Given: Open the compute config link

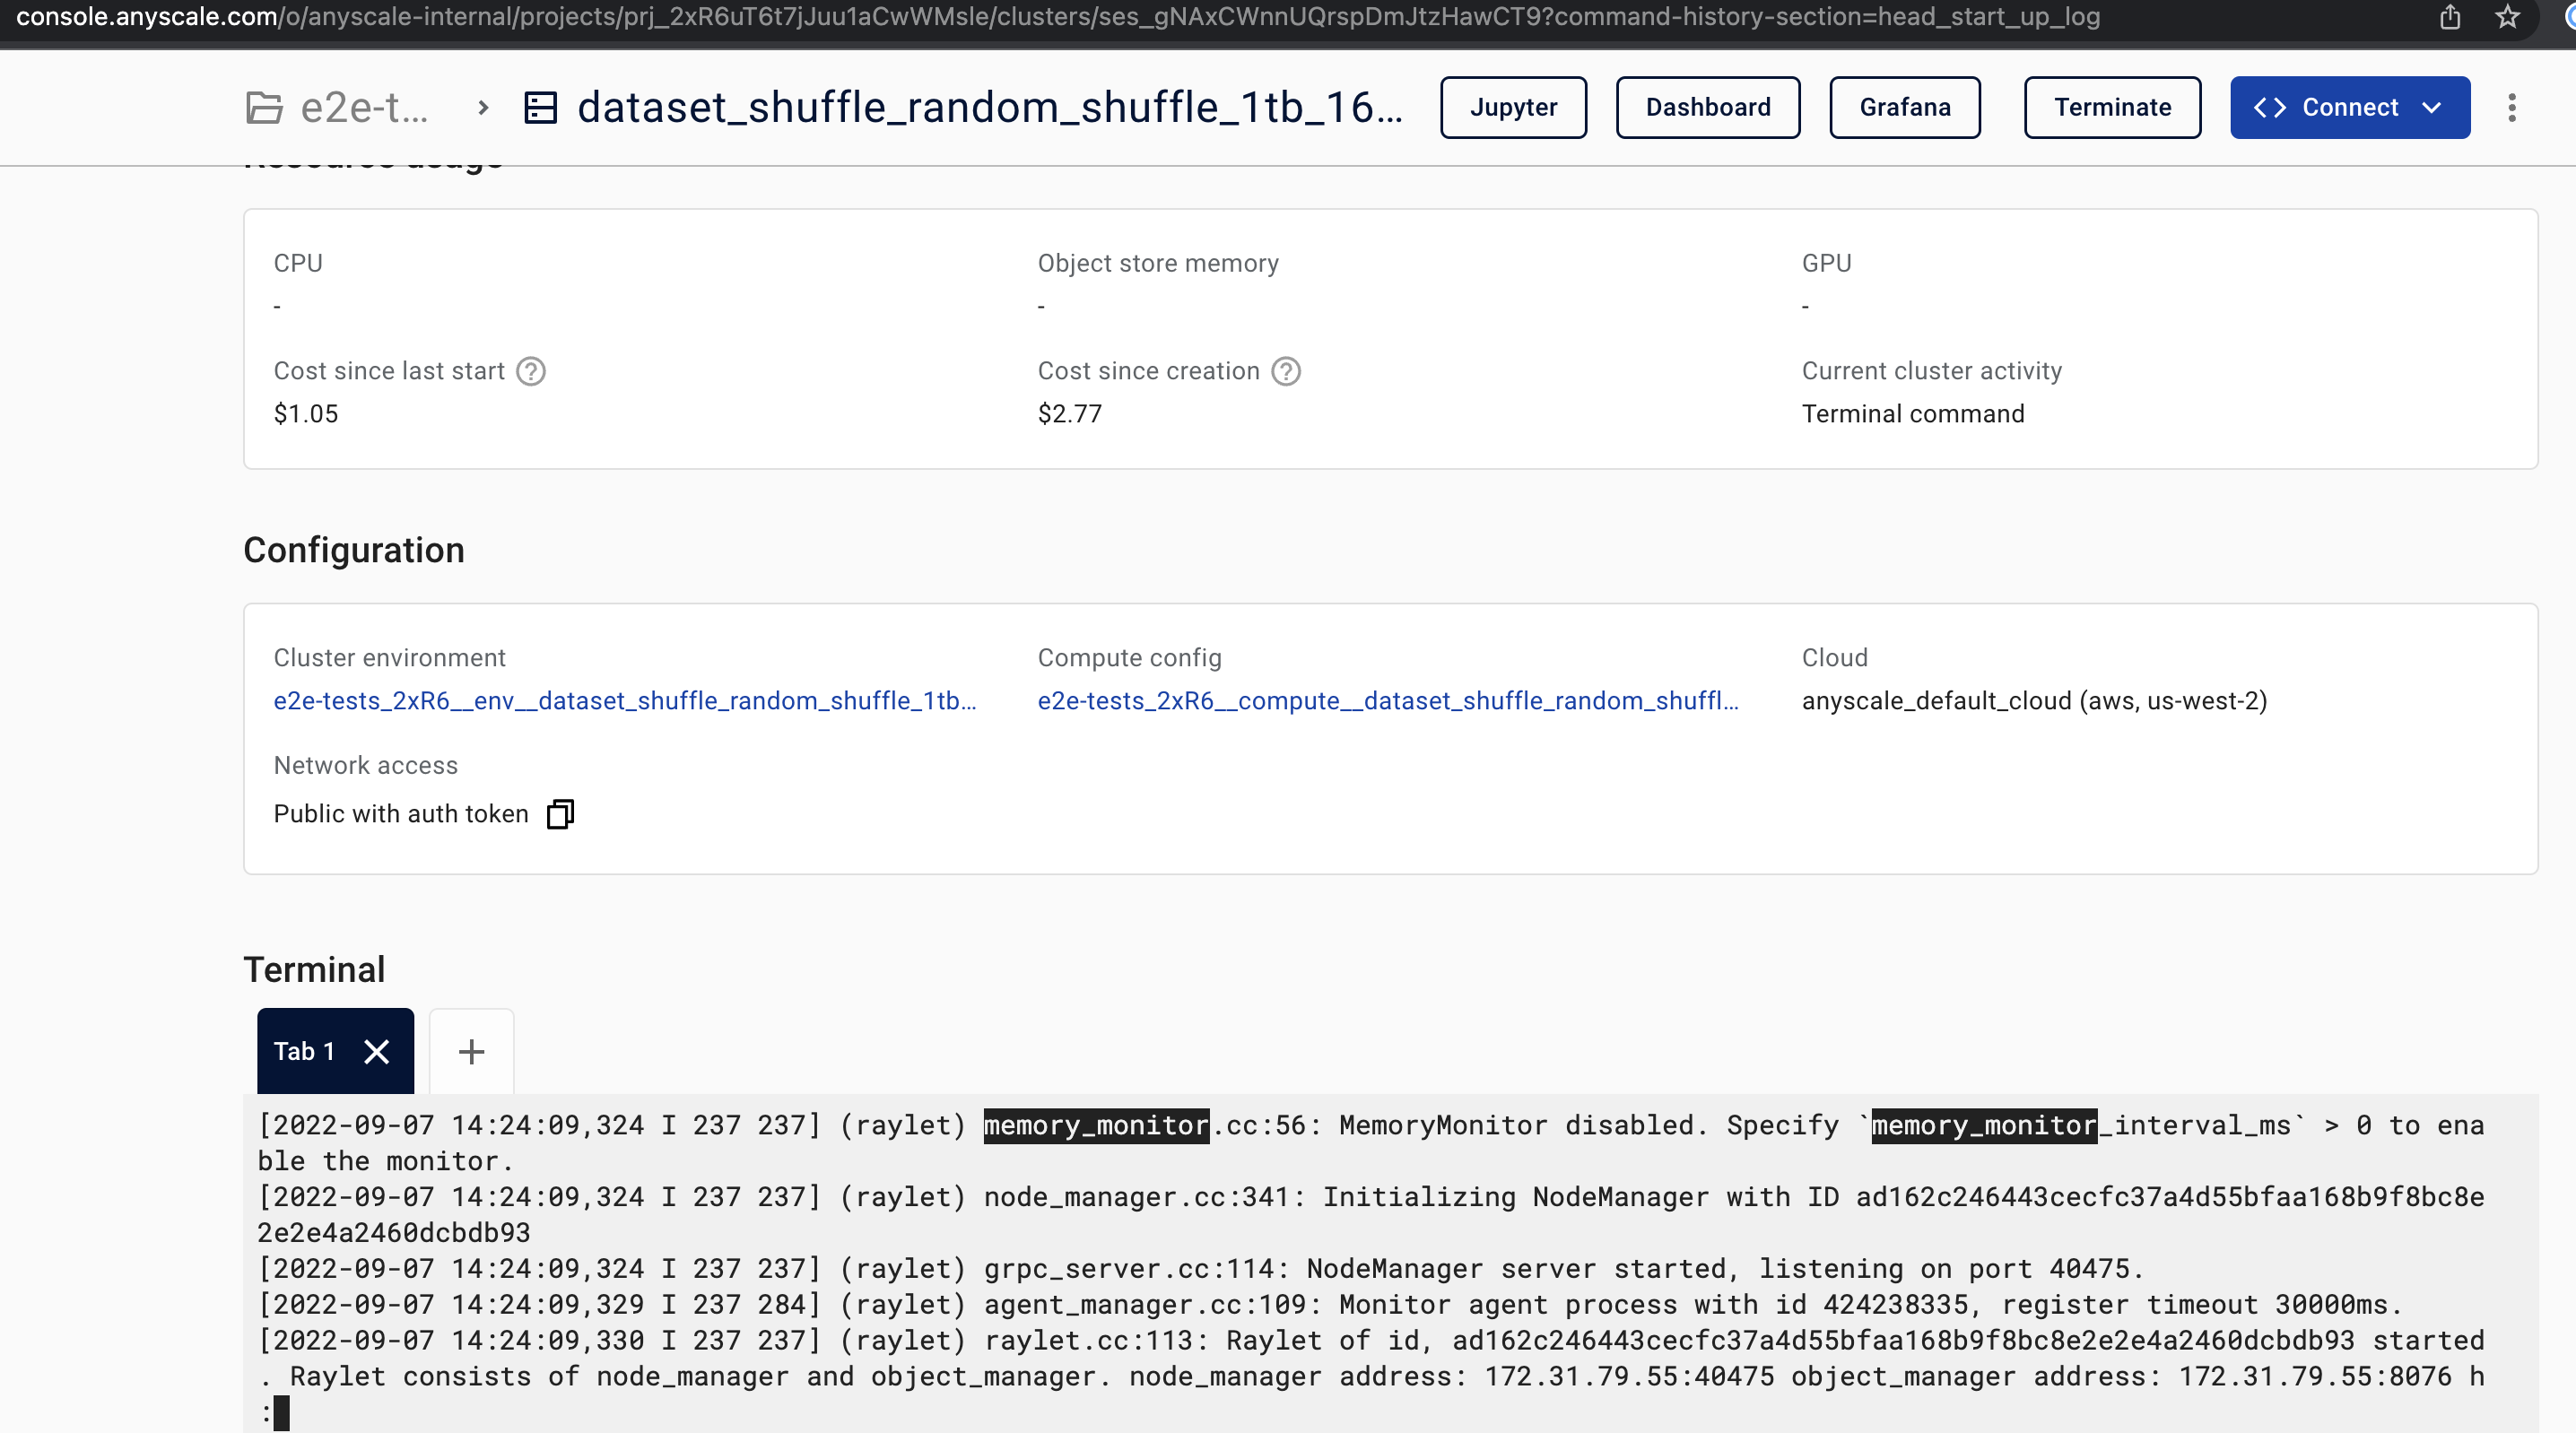Looking at the screenshot, I should point(1388,700).
